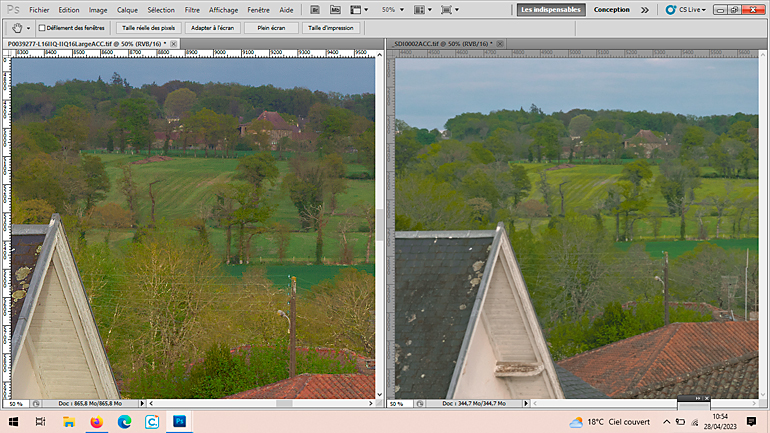This screenshot has height=433, width=770.
Task: Select the Les indispensables workspace
Action: pyautogui.click(x=551, y=10)
